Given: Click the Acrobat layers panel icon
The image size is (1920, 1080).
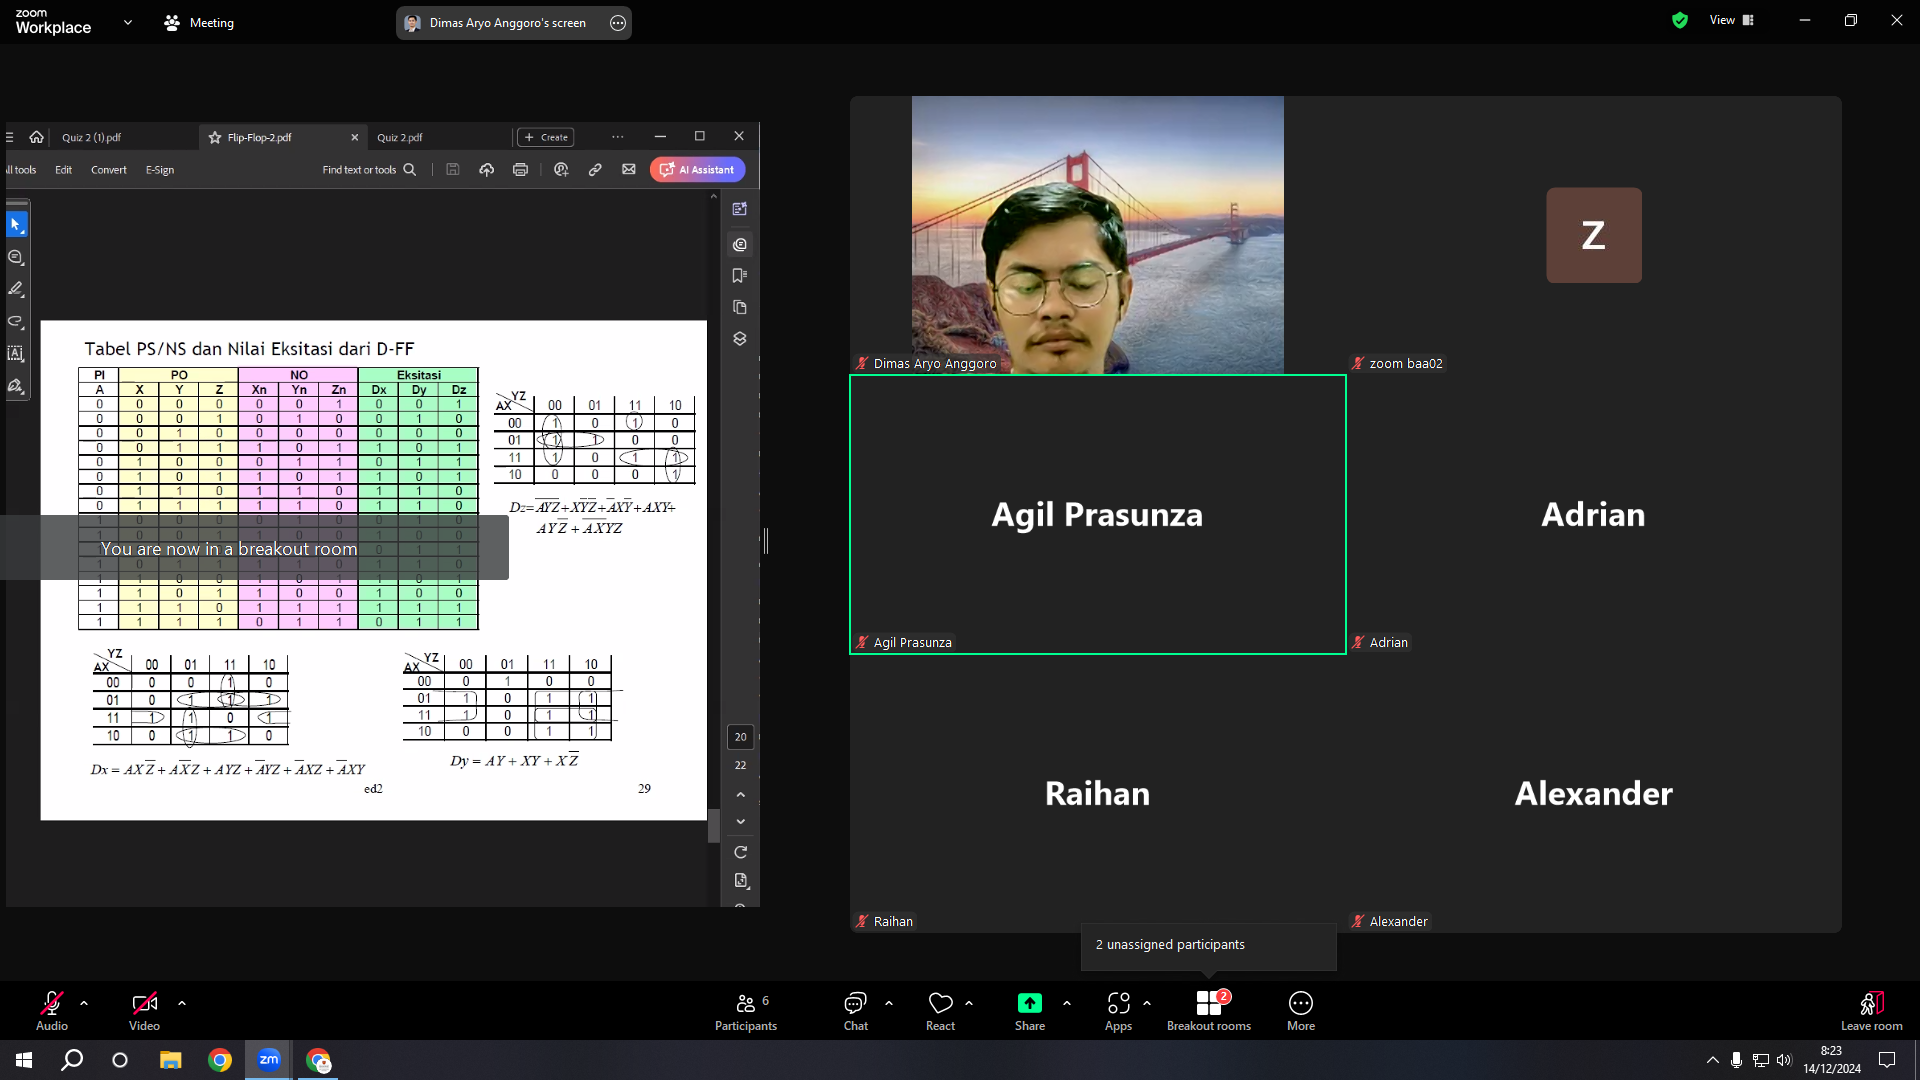Looking at the screenshot, I should (x=740, y=339).
